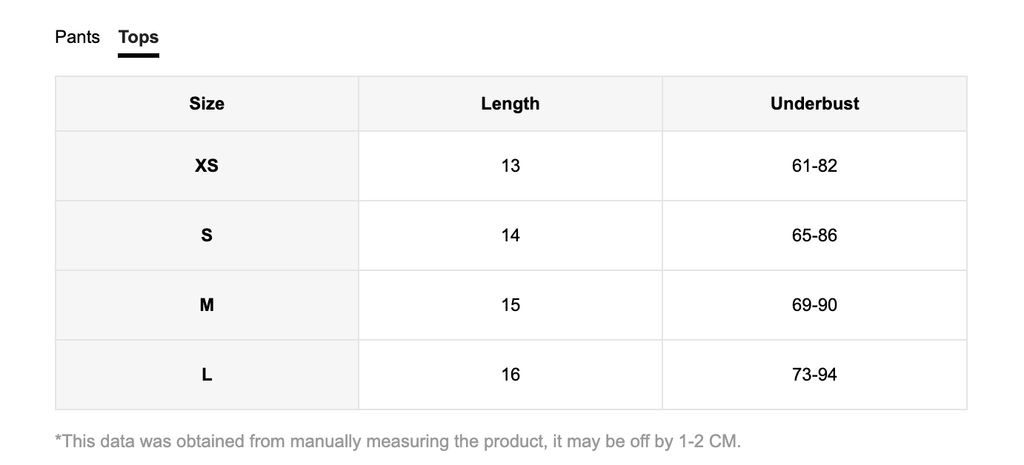This screenshot has width=1024, height=465.
Task: Click the Size column header
Action: [x=206, y=103]
